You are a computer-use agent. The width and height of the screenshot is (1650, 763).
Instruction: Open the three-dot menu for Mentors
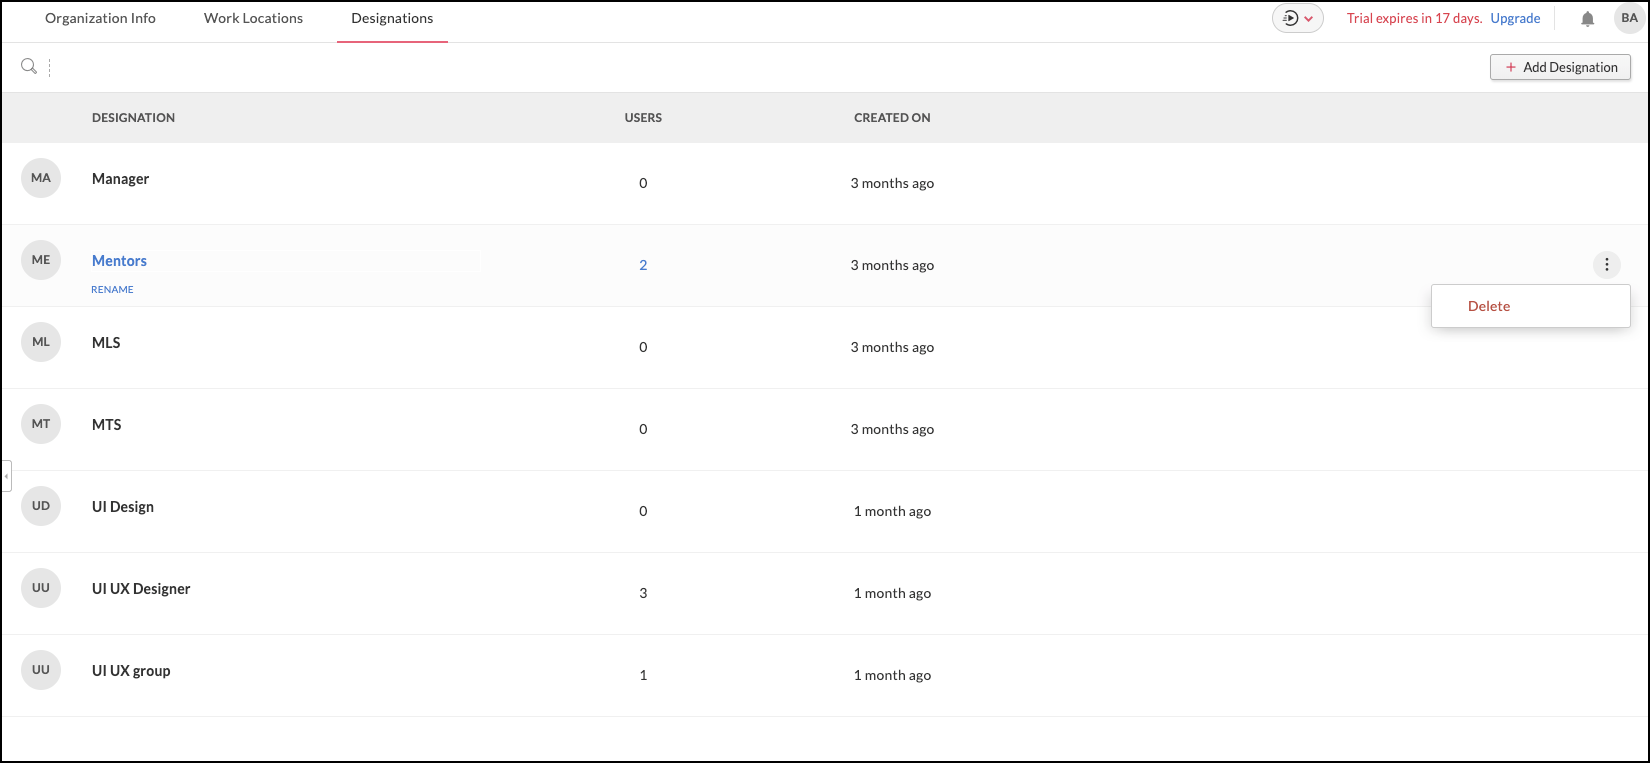(1606, 265)
